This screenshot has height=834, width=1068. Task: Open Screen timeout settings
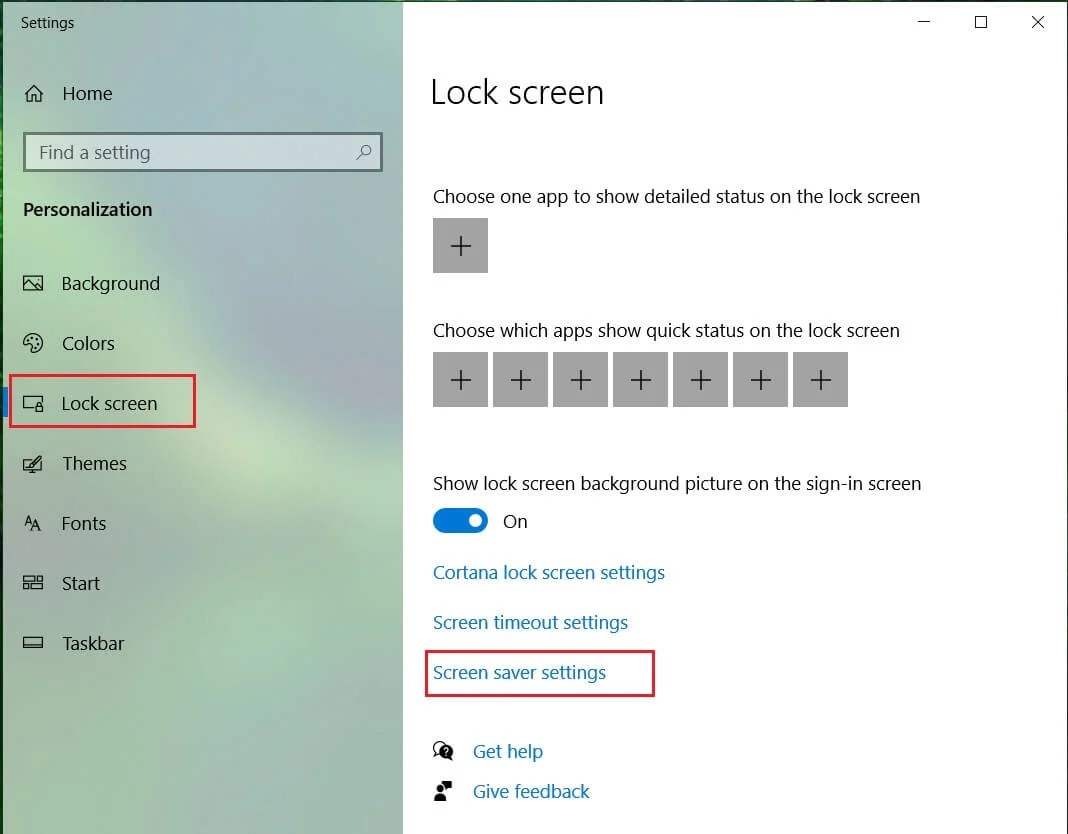[x=530, y=622]
